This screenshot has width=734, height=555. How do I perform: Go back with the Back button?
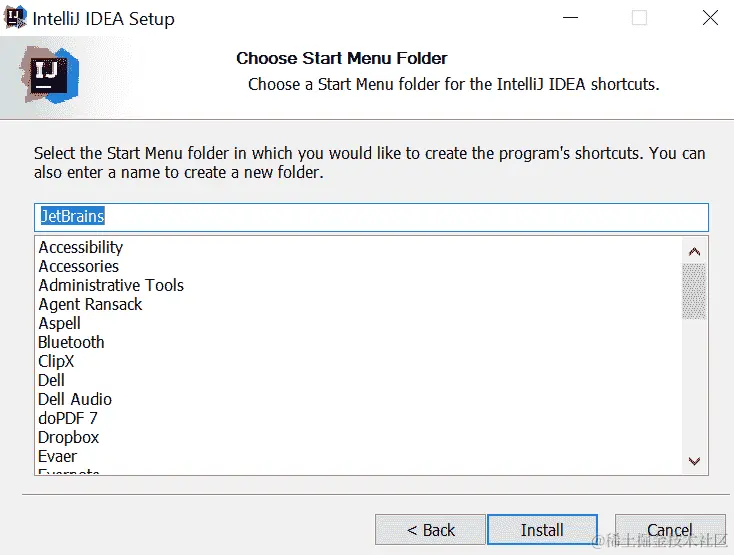pyautogui.click(x=430, y=530)
